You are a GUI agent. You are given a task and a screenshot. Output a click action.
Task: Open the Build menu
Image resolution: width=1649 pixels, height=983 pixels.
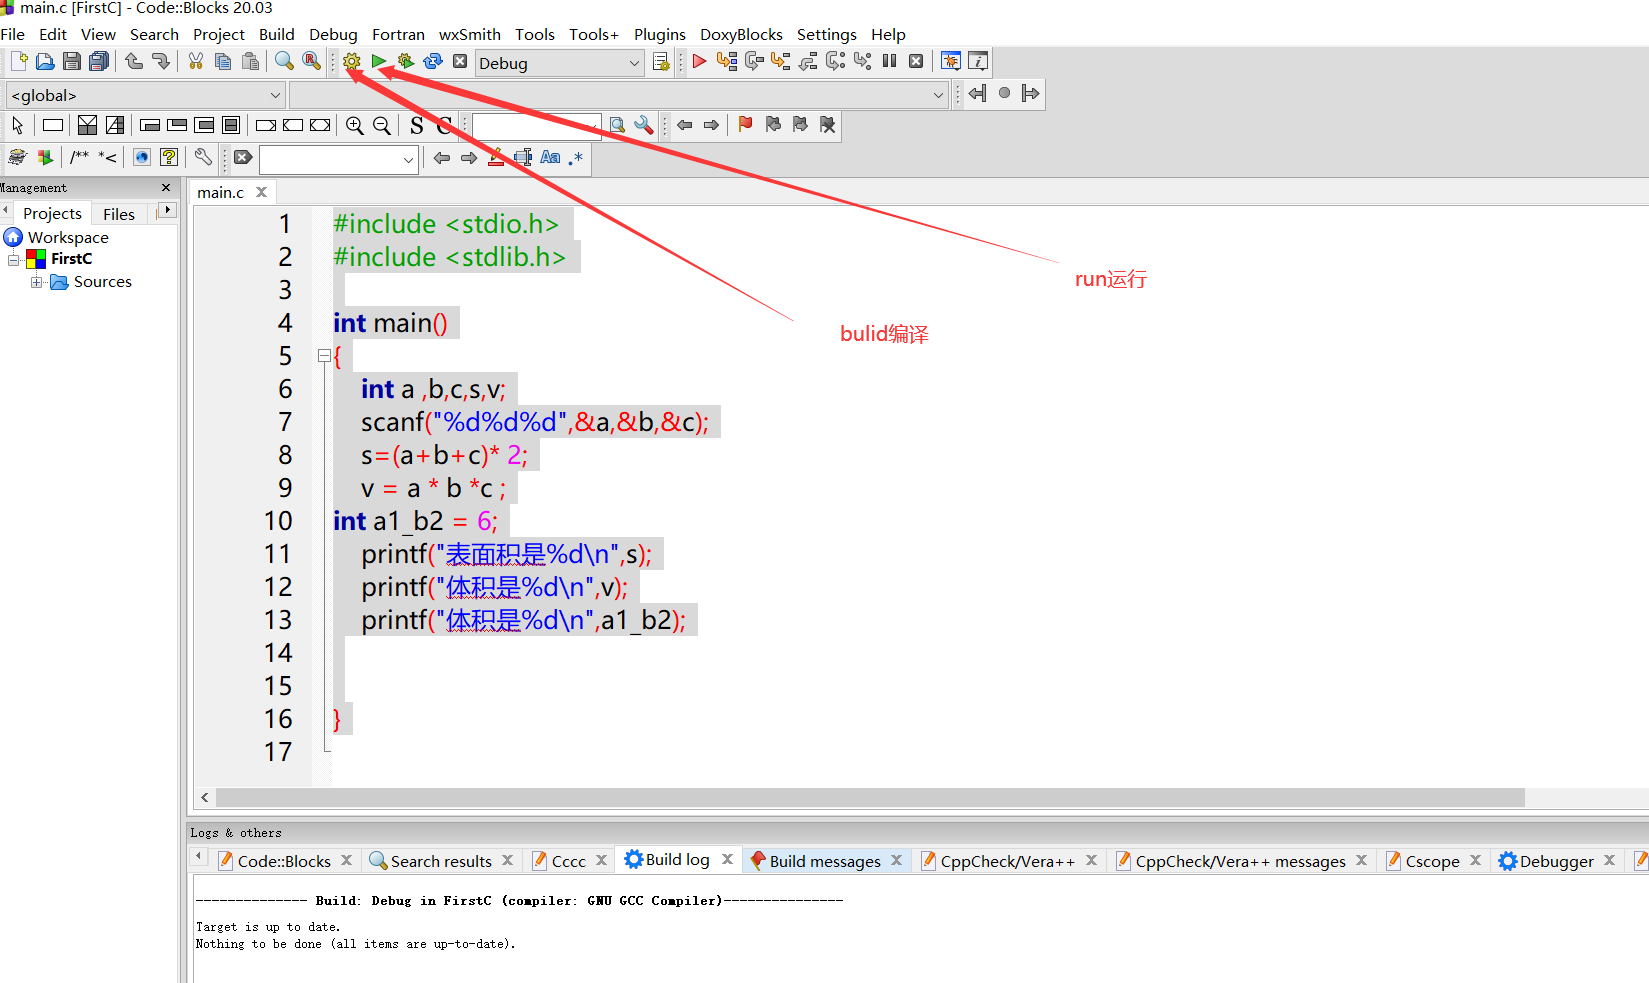(277, 34)
